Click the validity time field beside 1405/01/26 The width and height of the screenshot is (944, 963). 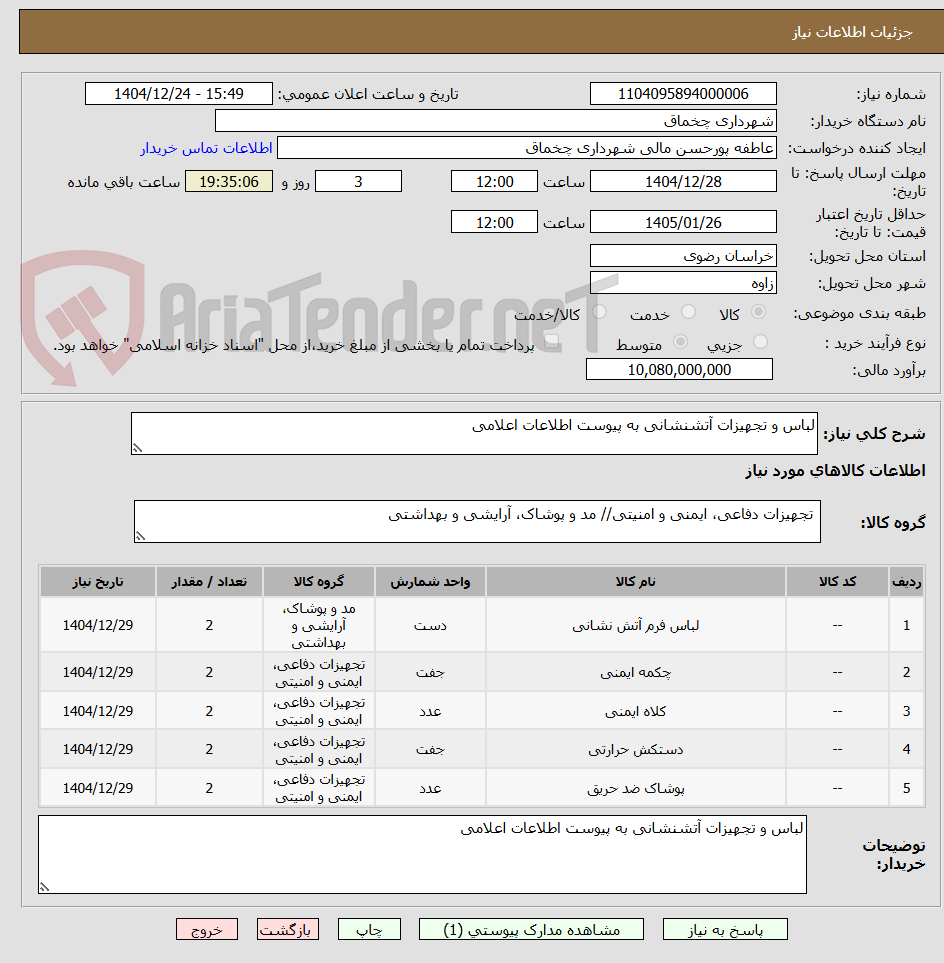click(x=494, y=222)
